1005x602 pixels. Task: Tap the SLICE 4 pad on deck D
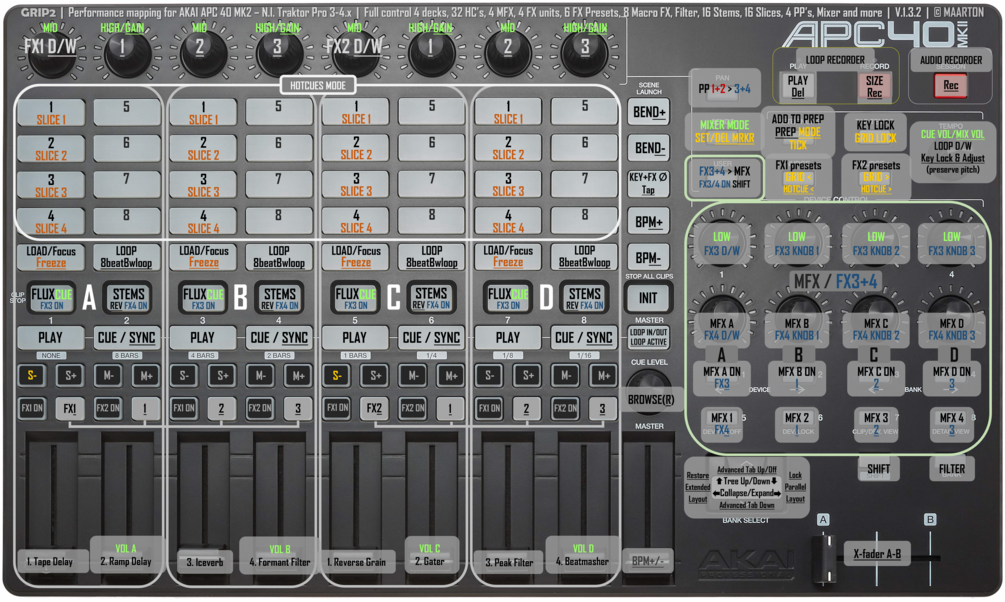[x=508, y=222]
